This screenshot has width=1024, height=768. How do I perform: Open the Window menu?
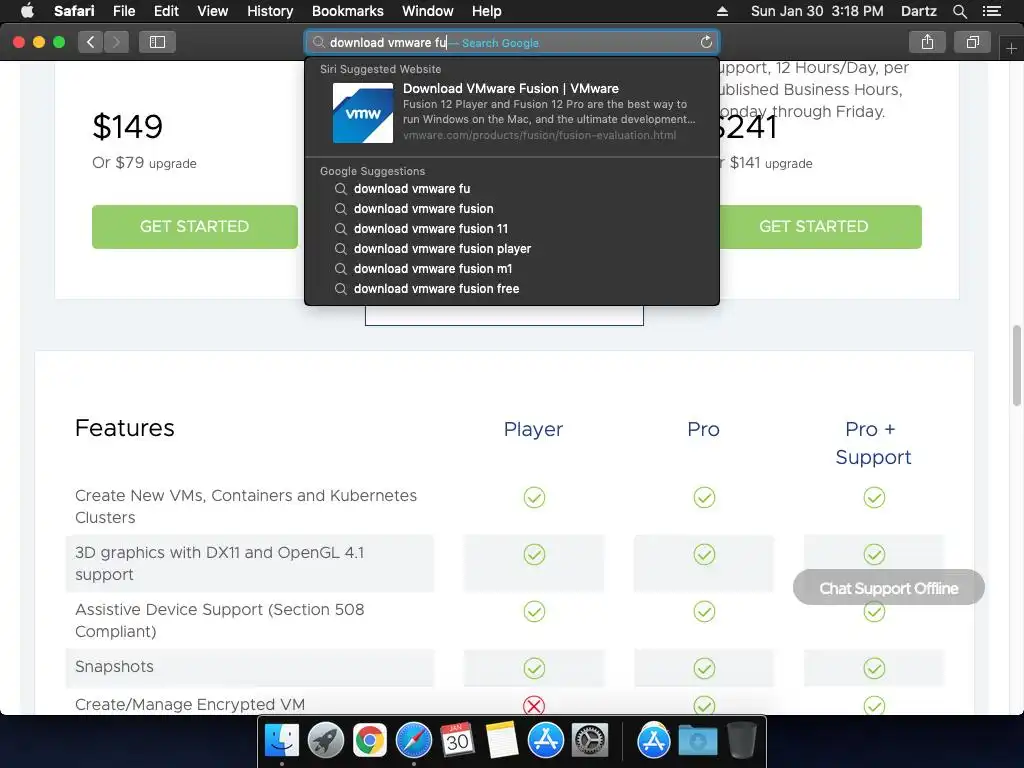(428, 11)
